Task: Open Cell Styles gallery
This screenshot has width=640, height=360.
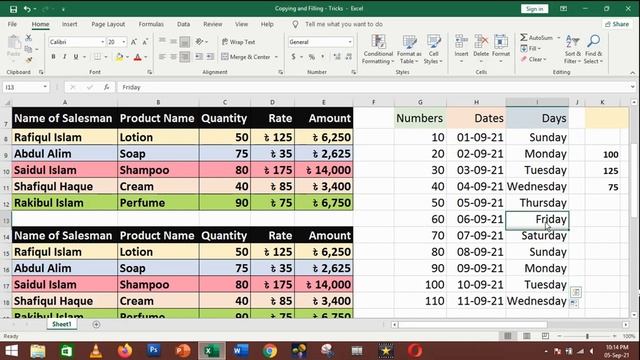Action: (x=433, y=49)
